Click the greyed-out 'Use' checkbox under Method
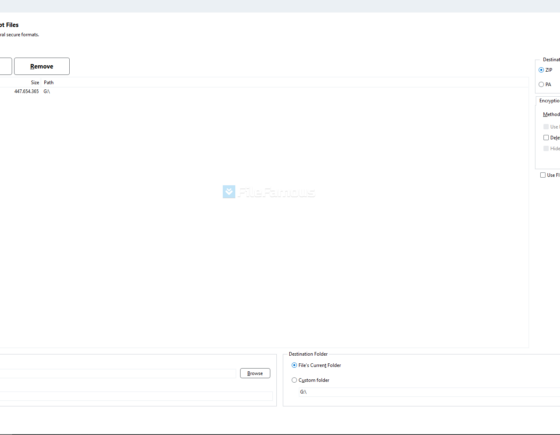Viewport: 560px width, 435px height. (546, 127)
